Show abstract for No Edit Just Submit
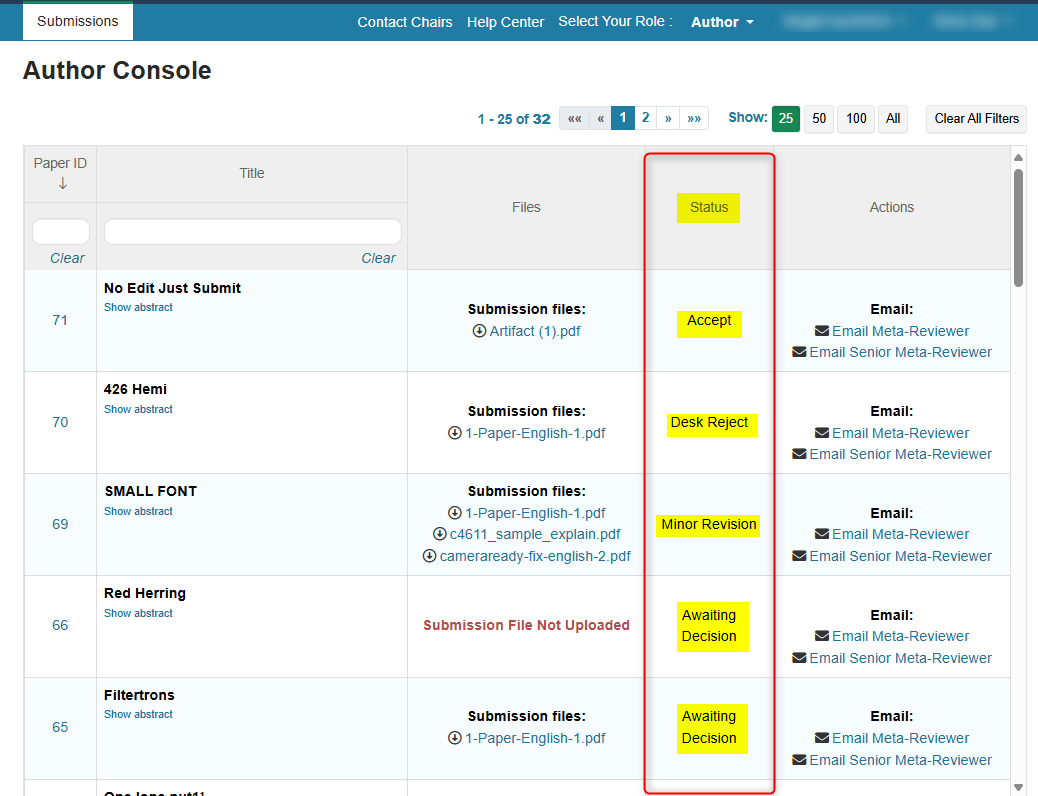The image size is (1038, 796). point(138,308)
